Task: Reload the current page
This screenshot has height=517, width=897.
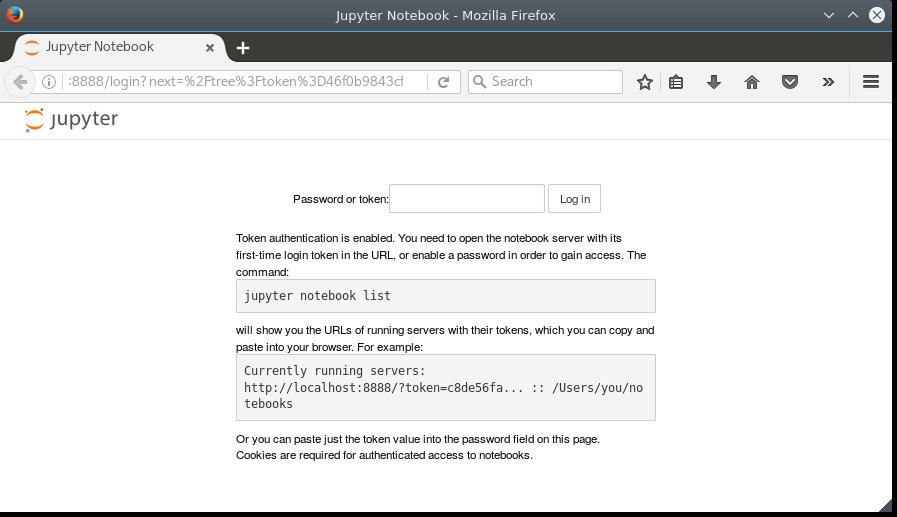Action: 443,82
